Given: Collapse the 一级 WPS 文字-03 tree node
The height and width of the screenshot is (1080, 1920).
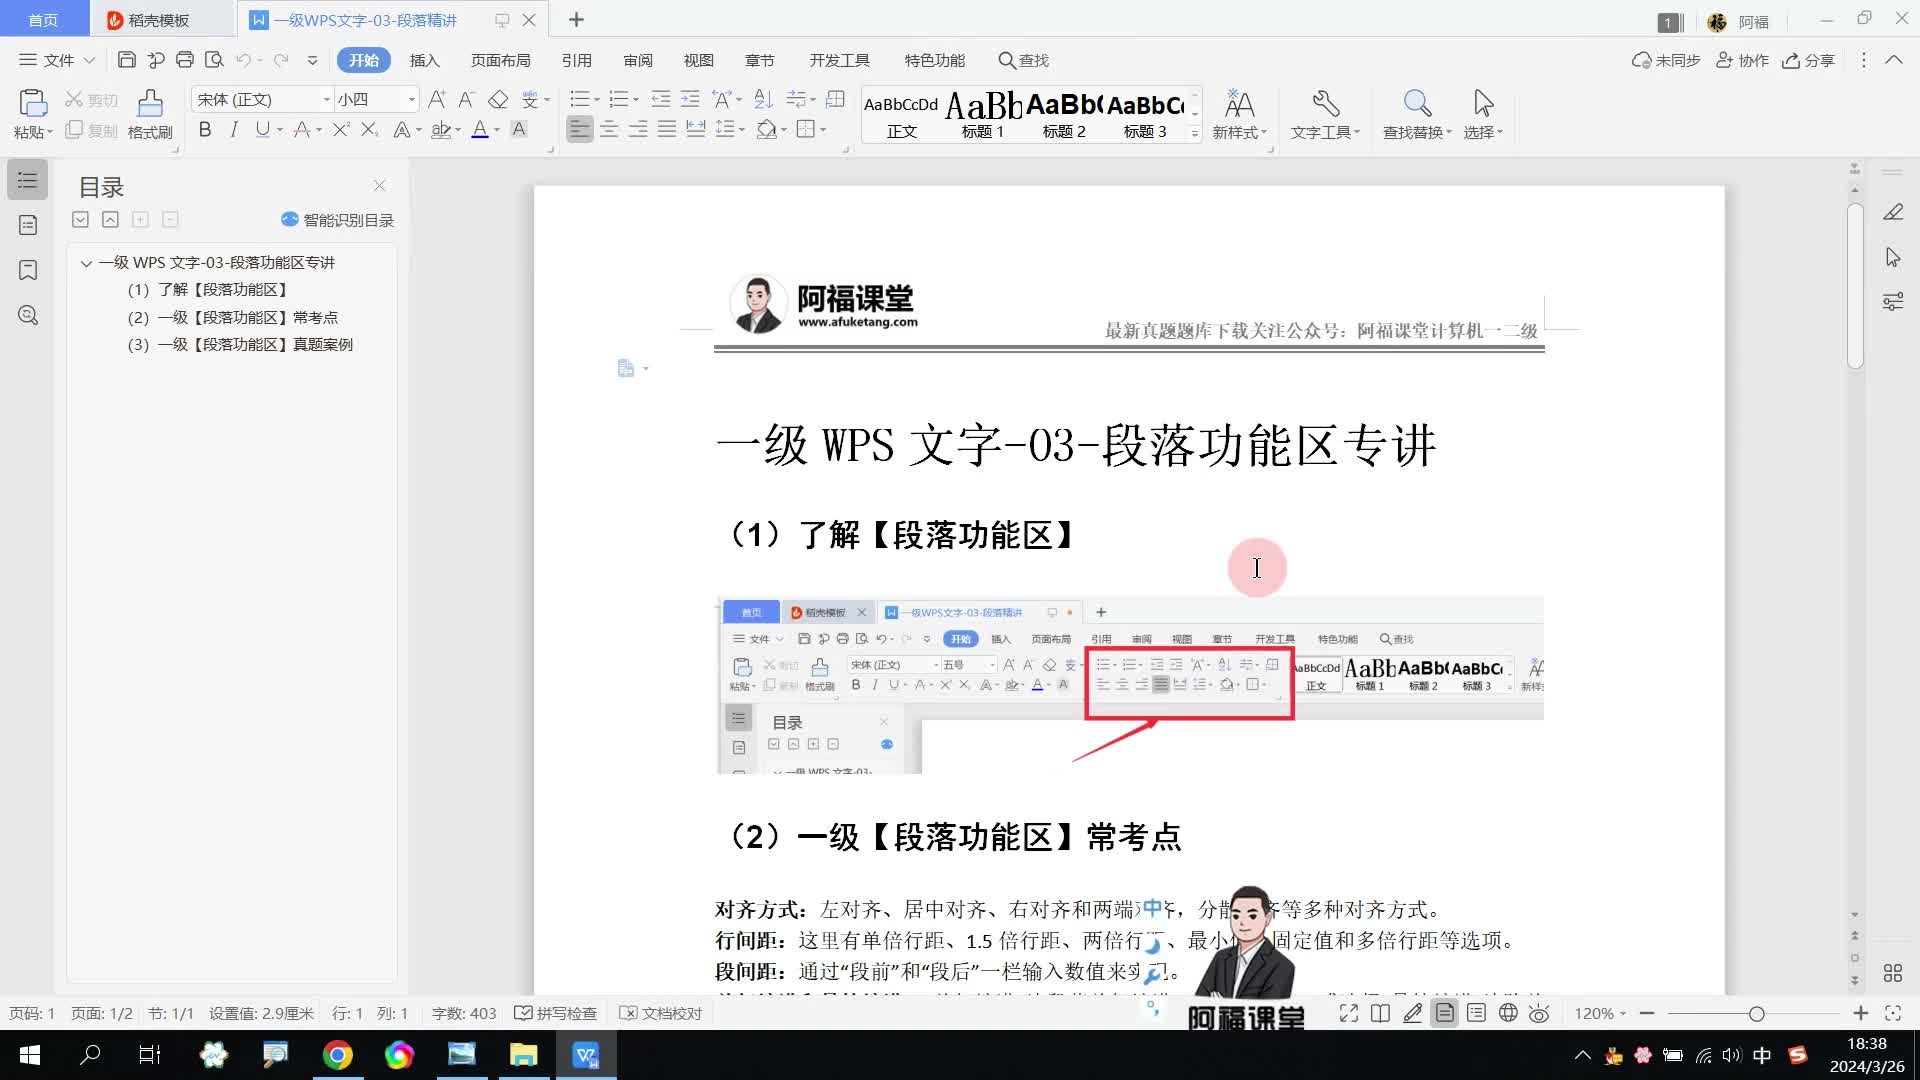Looking at the screenshot, I should 86,263.
